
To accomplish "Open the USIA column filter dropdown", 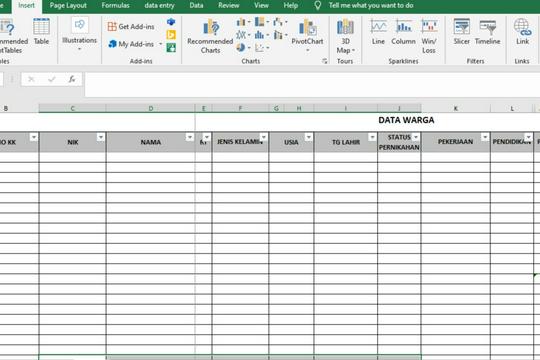I will [309, 137].
